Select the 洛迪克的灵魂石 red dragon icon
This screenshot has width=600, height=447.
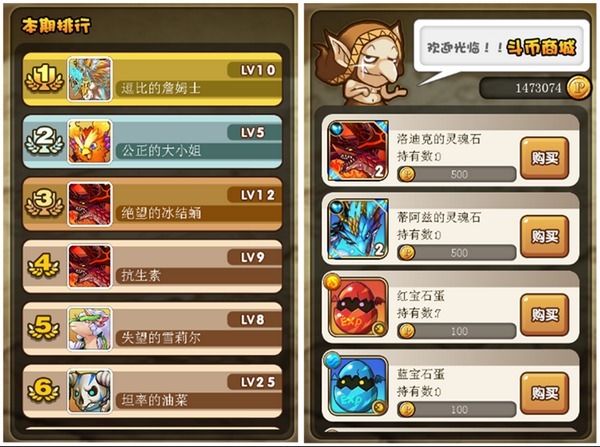click(358, 150)
